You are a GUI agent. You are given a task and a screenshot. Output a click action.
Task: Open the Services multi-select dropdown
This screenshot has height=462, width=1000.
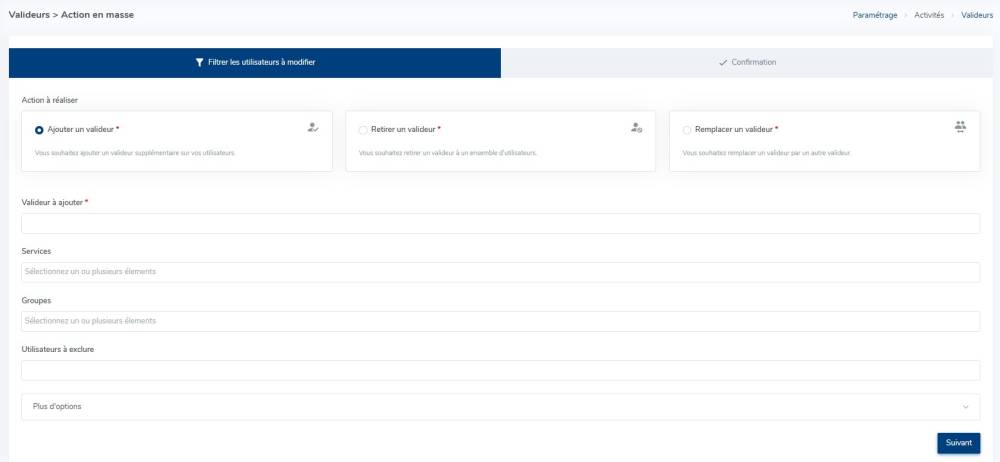500,272
